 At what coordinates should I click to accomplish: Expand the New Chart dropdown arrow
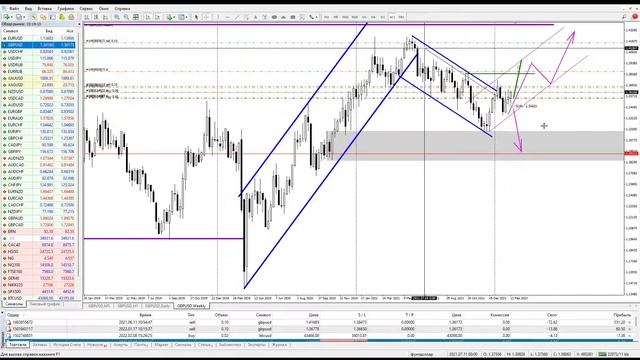coord(12,17)
